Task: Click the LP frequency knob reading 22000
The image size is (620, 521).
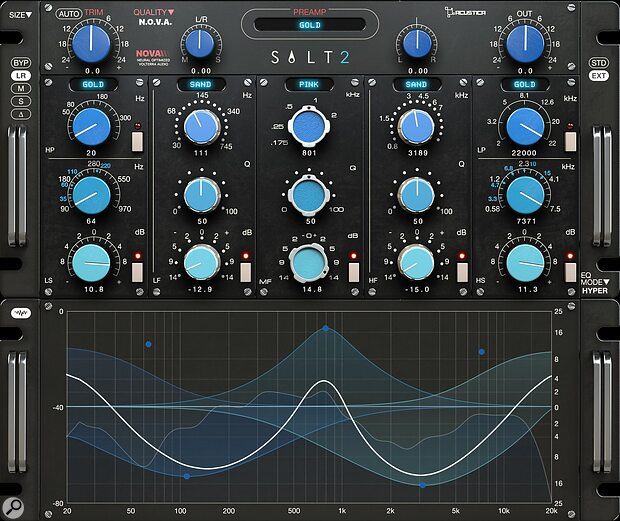Action: click(525, 127)
